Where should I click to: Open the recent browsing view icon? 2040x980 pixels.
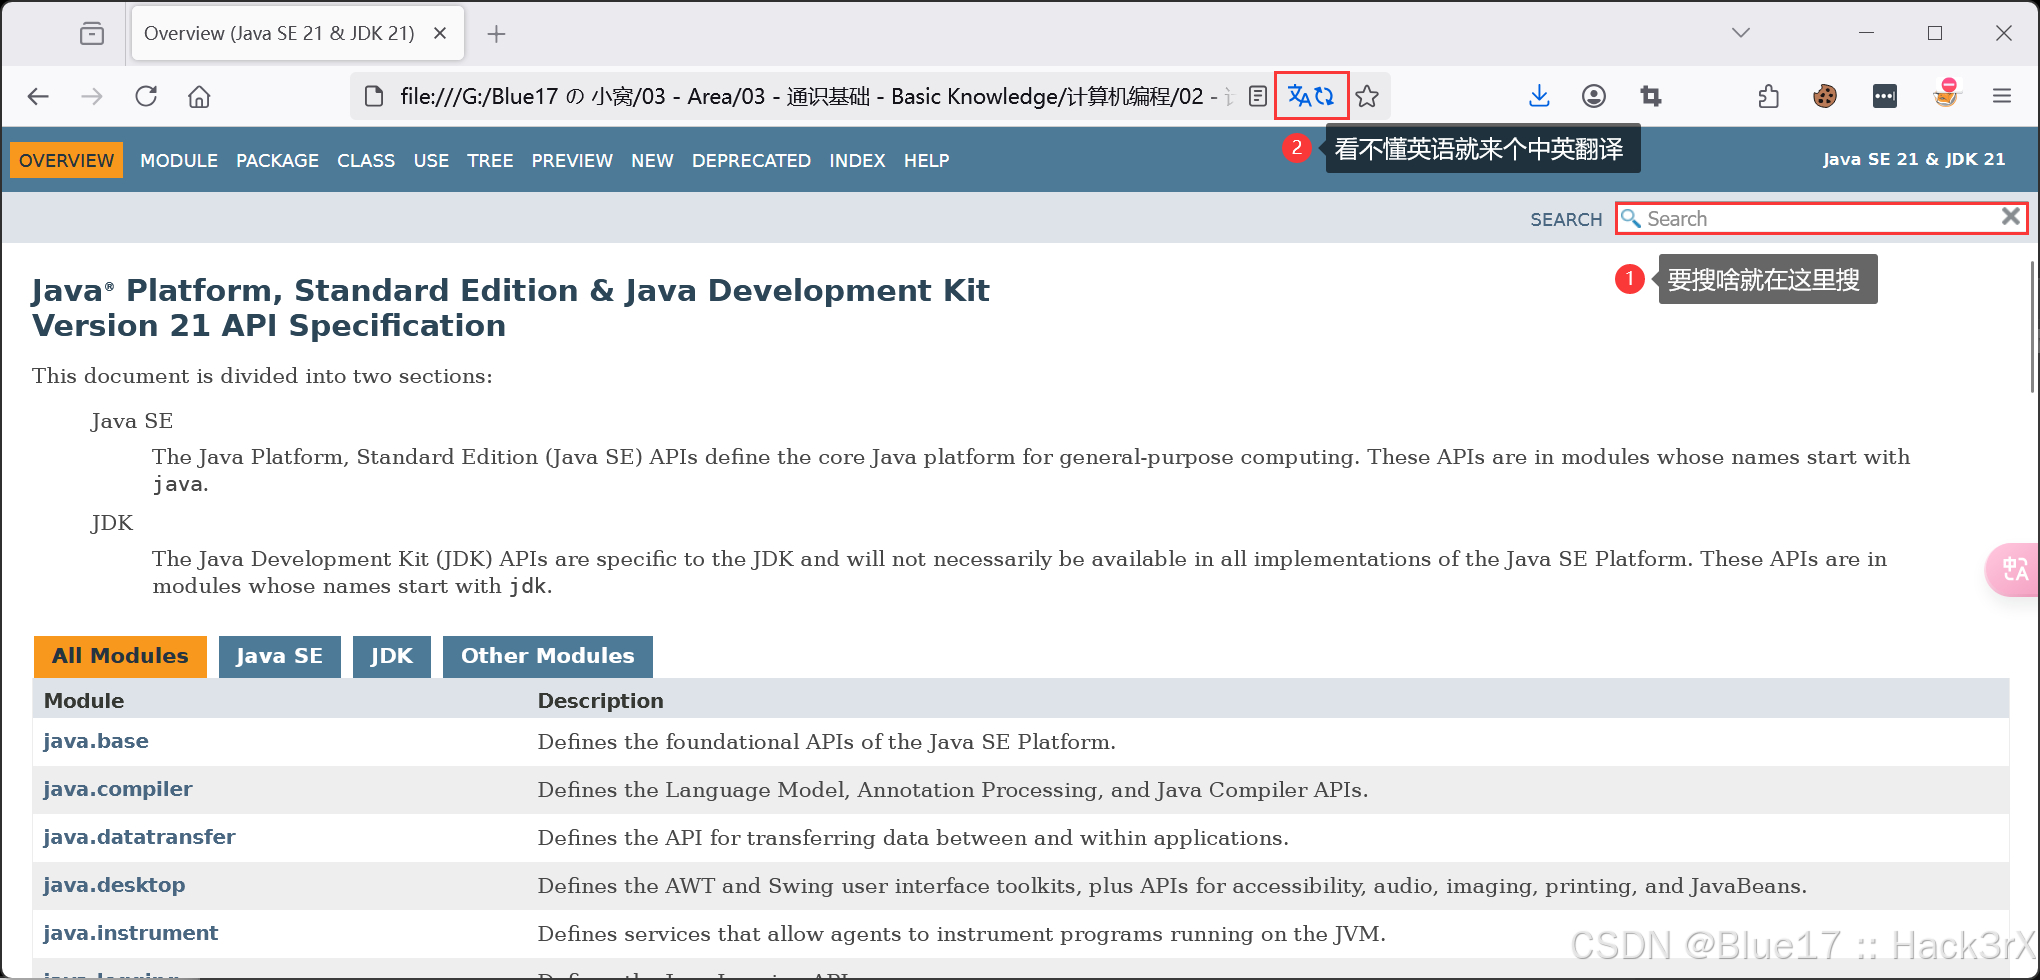(92, 34)
